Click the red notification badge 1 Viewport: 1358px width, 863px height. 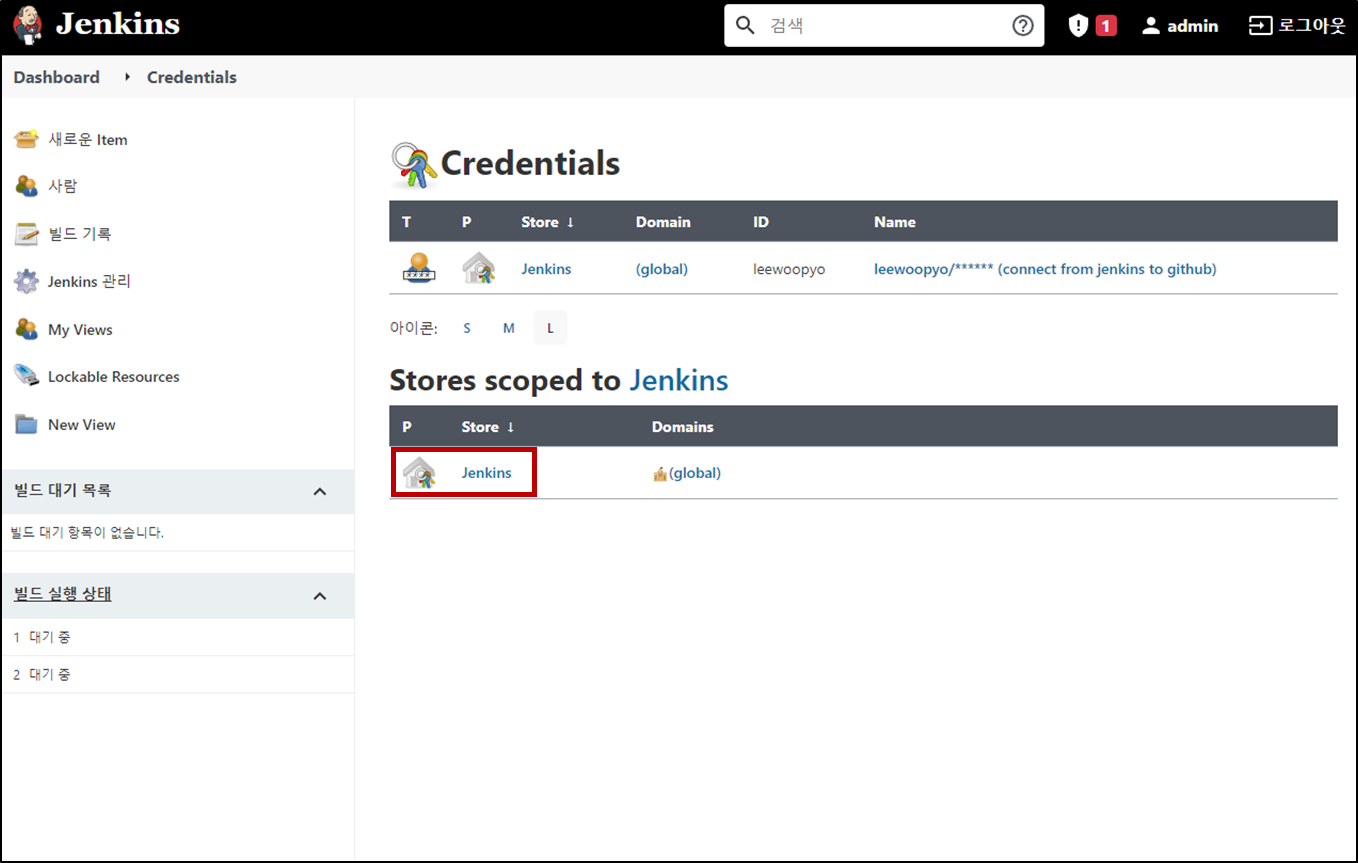[1106, 26]
